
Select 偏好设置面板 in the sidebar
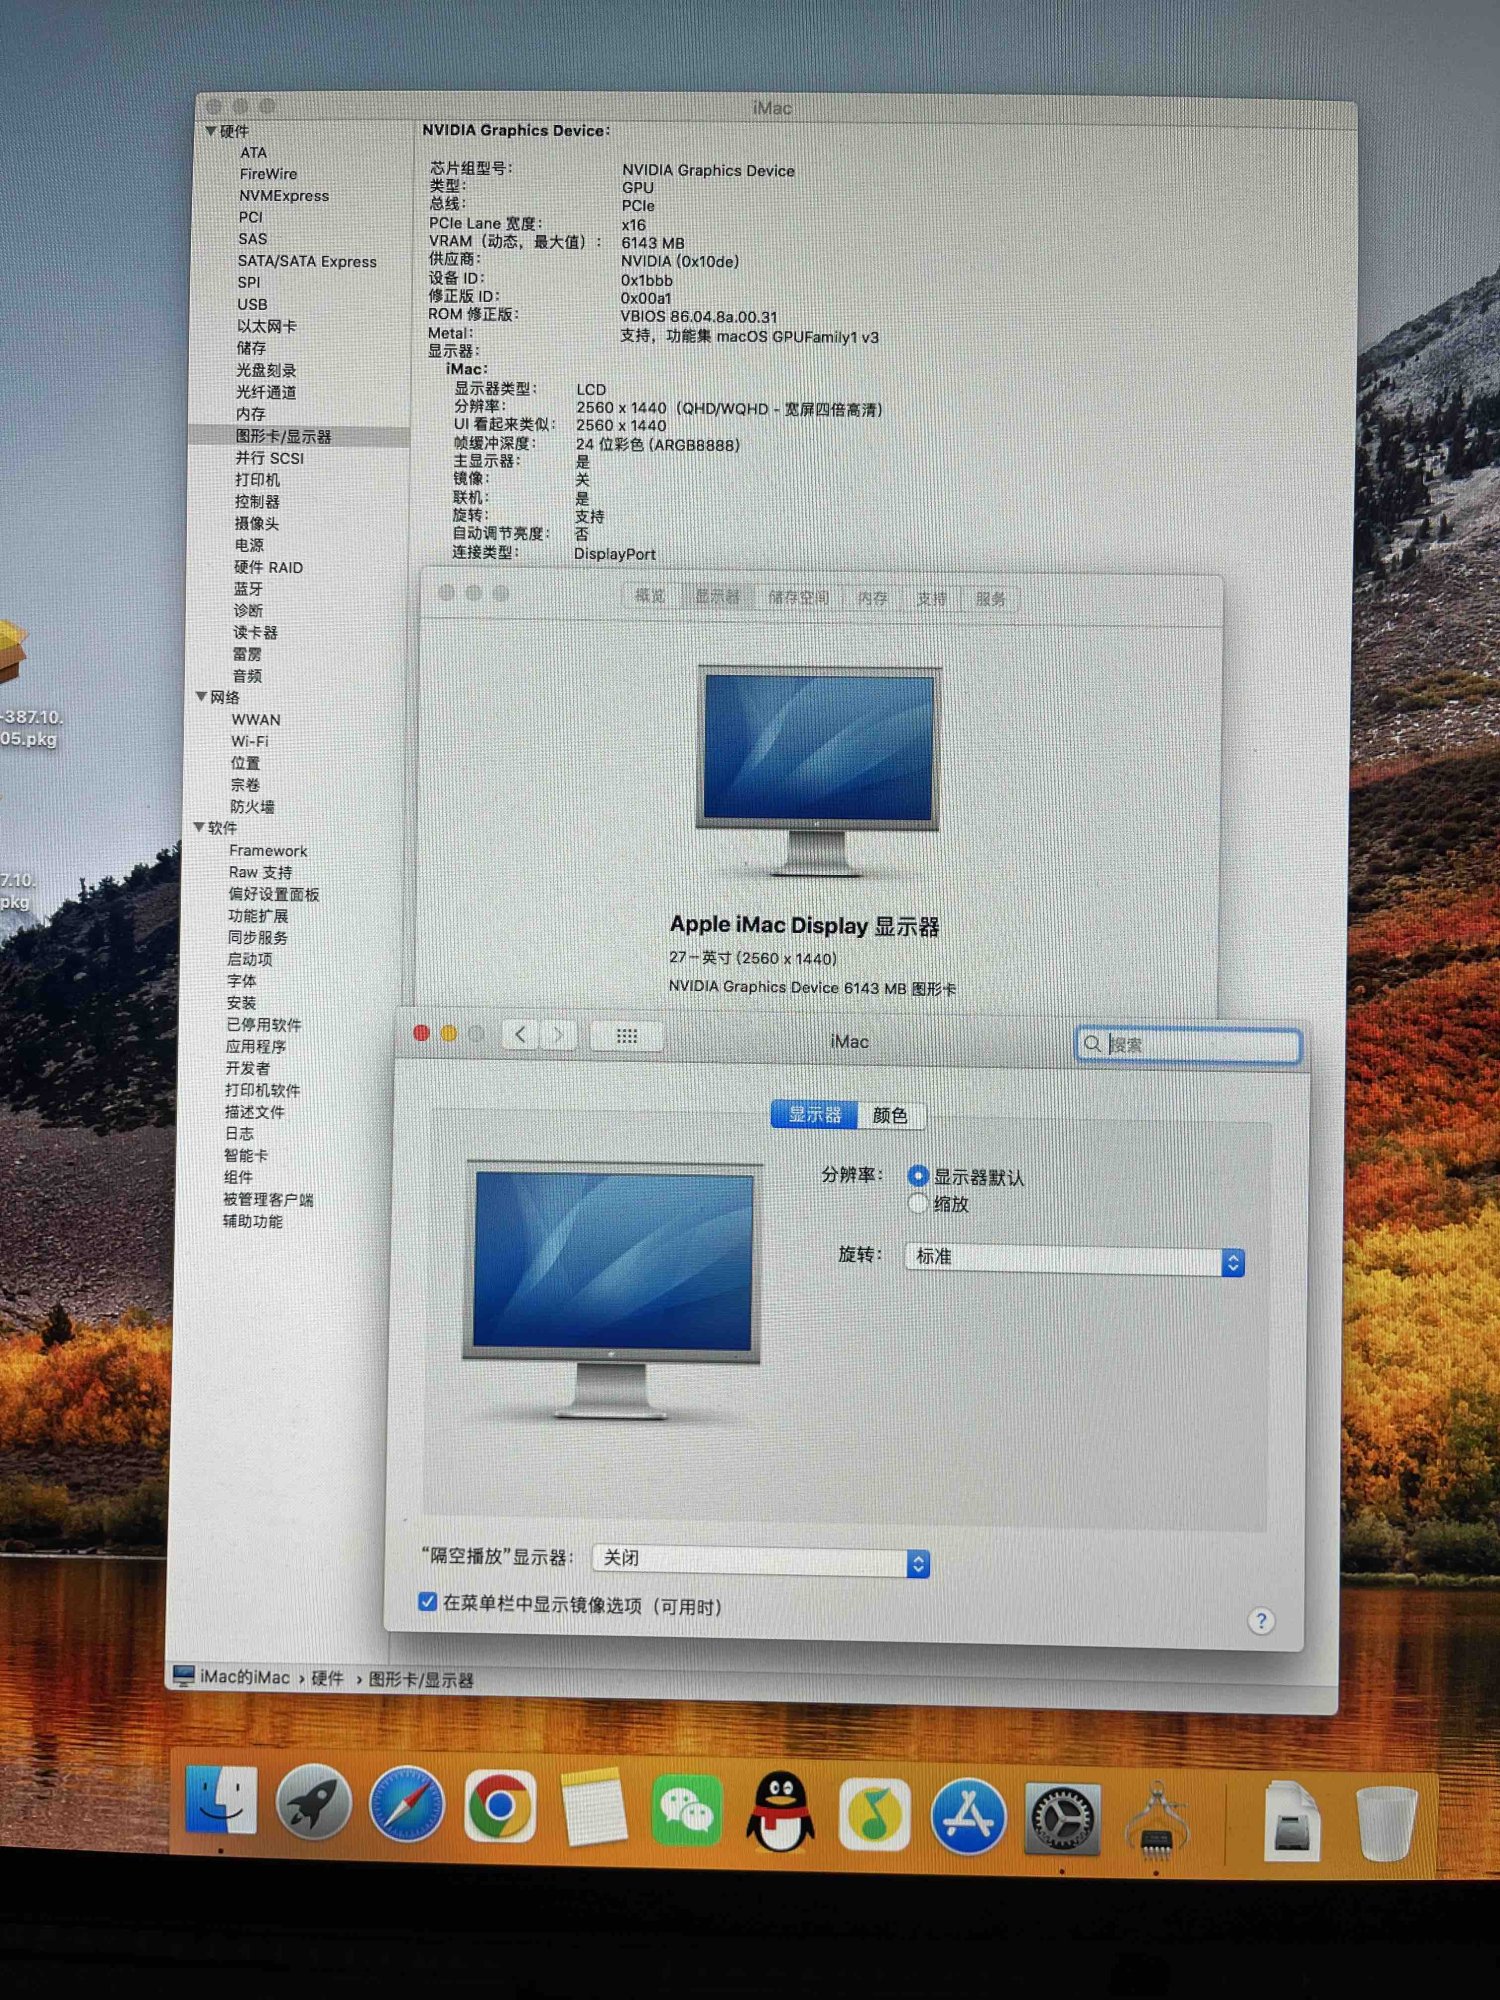[x=273, y=894]
